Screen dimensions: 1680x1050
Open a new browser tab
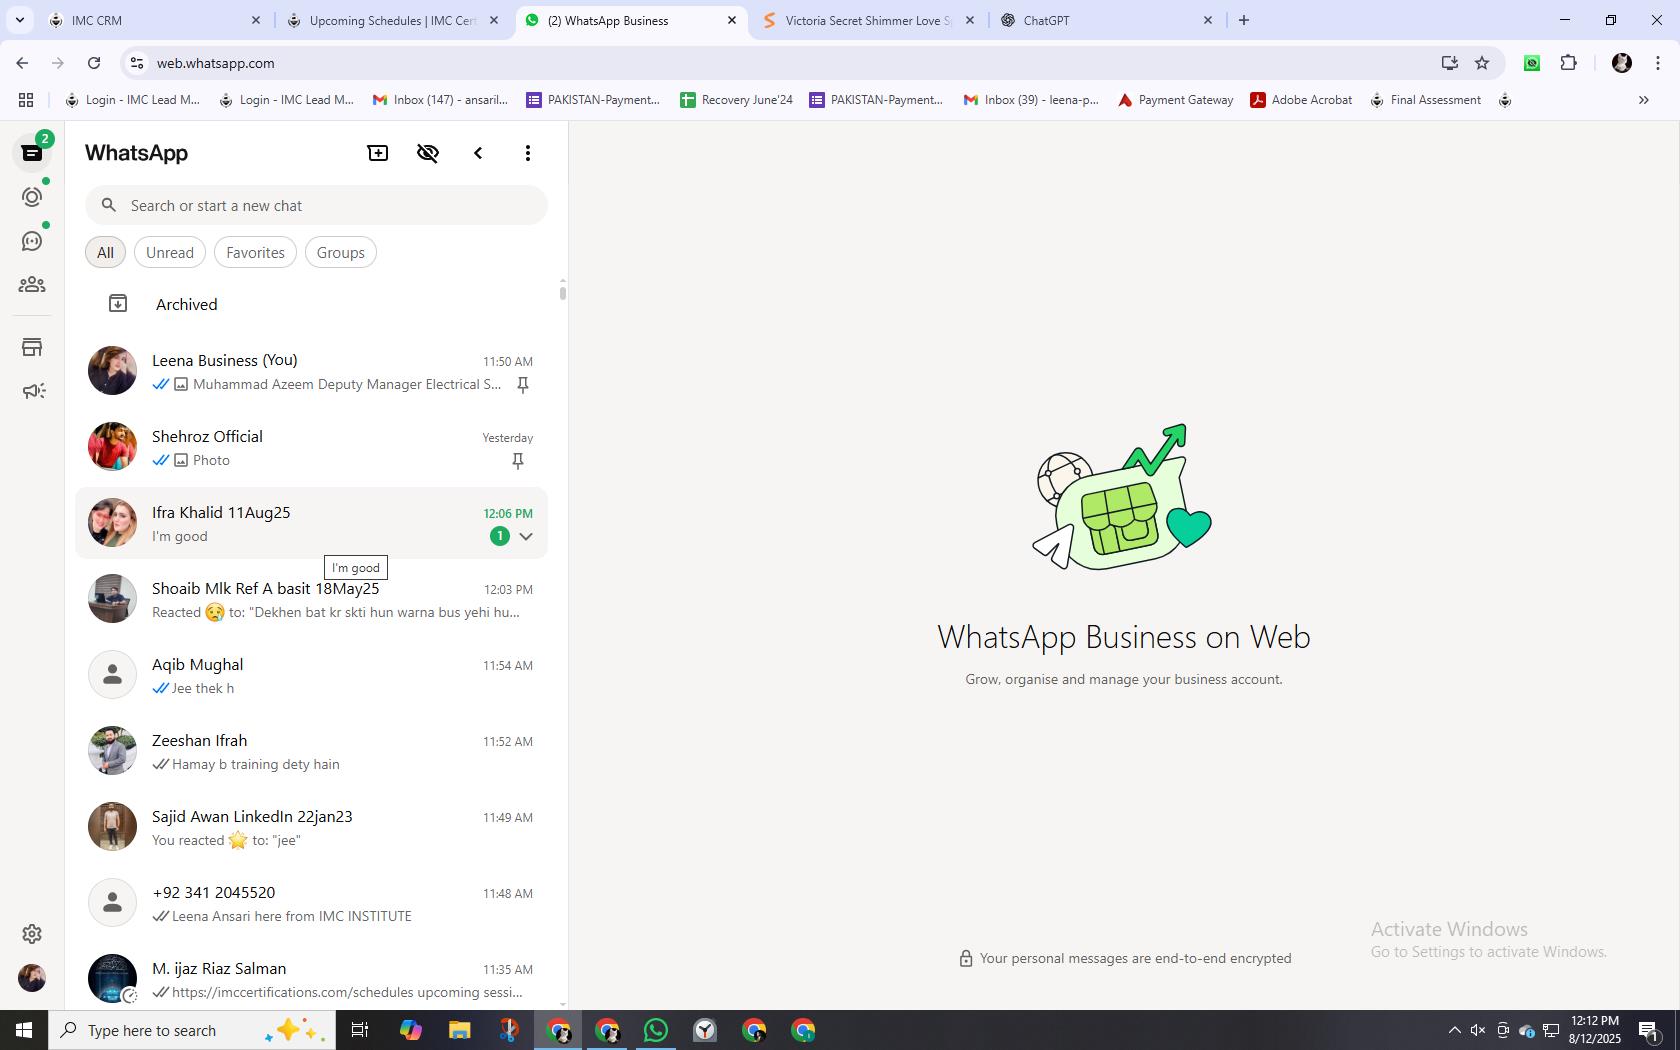[x=1244, y=20]
